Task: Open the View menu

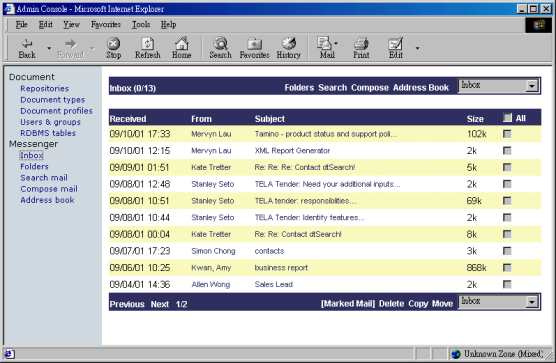Action: point(71,24)
